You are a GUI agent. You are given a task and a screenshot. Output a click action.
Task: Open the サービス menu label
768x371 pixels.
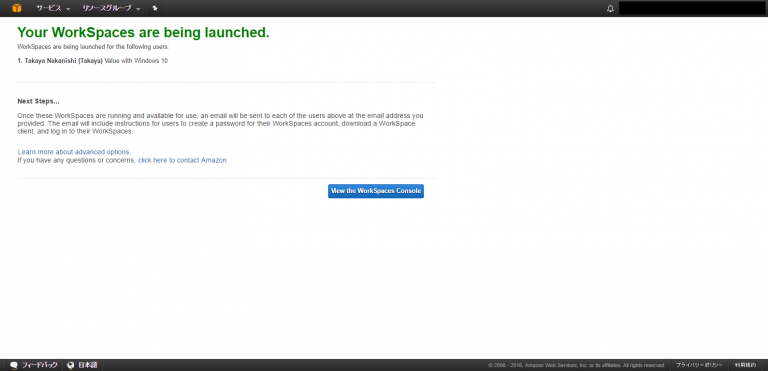[x=48, y=8]
